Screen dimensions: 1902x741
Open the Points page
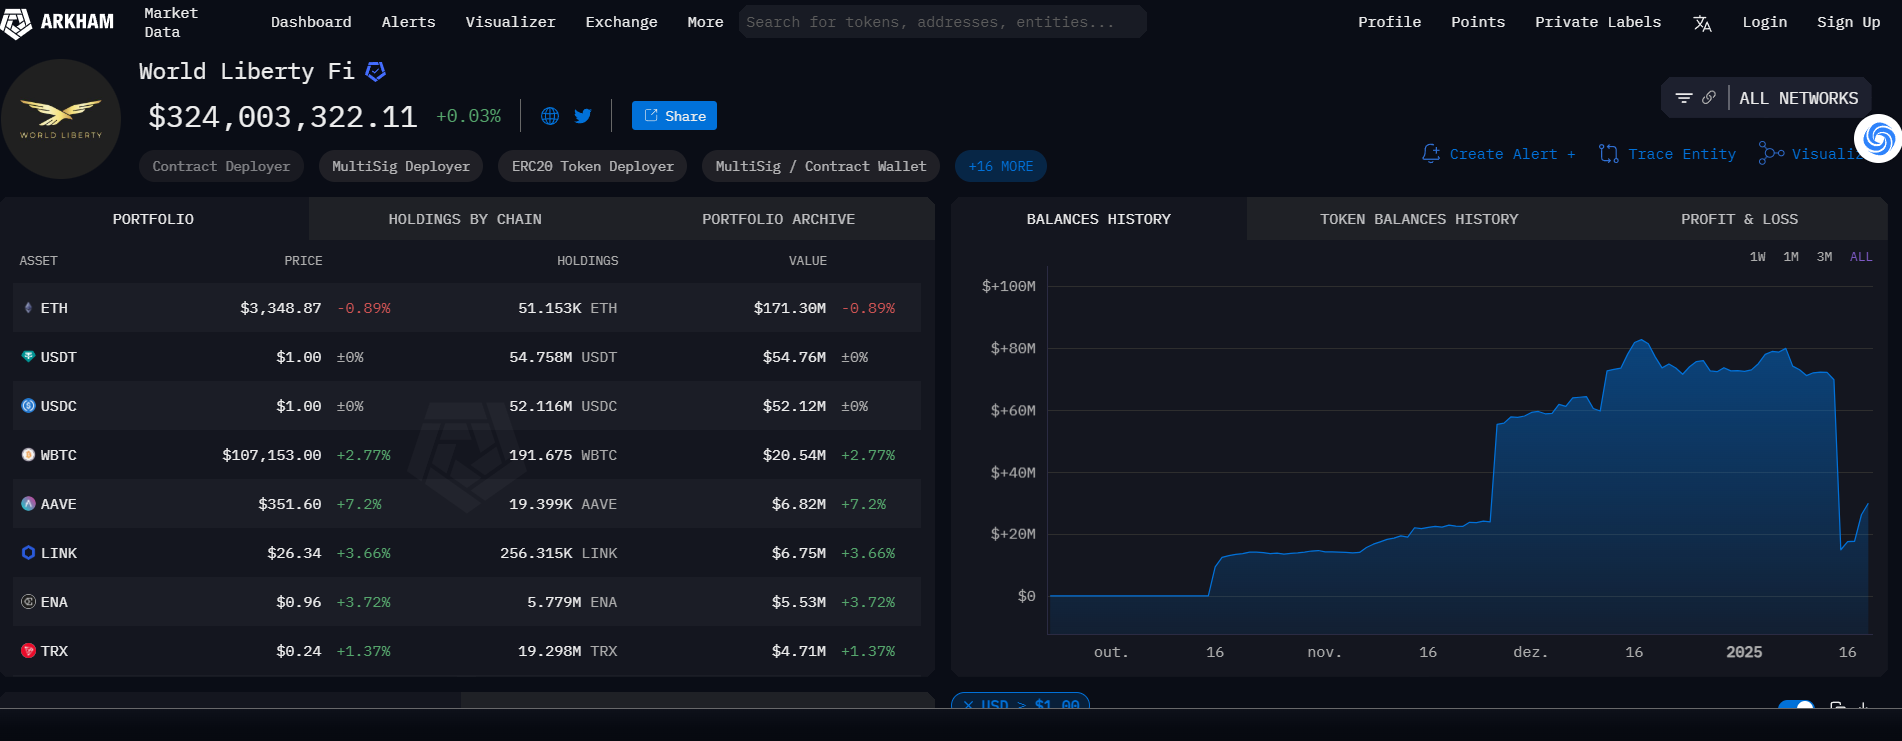click(1478, 22)
